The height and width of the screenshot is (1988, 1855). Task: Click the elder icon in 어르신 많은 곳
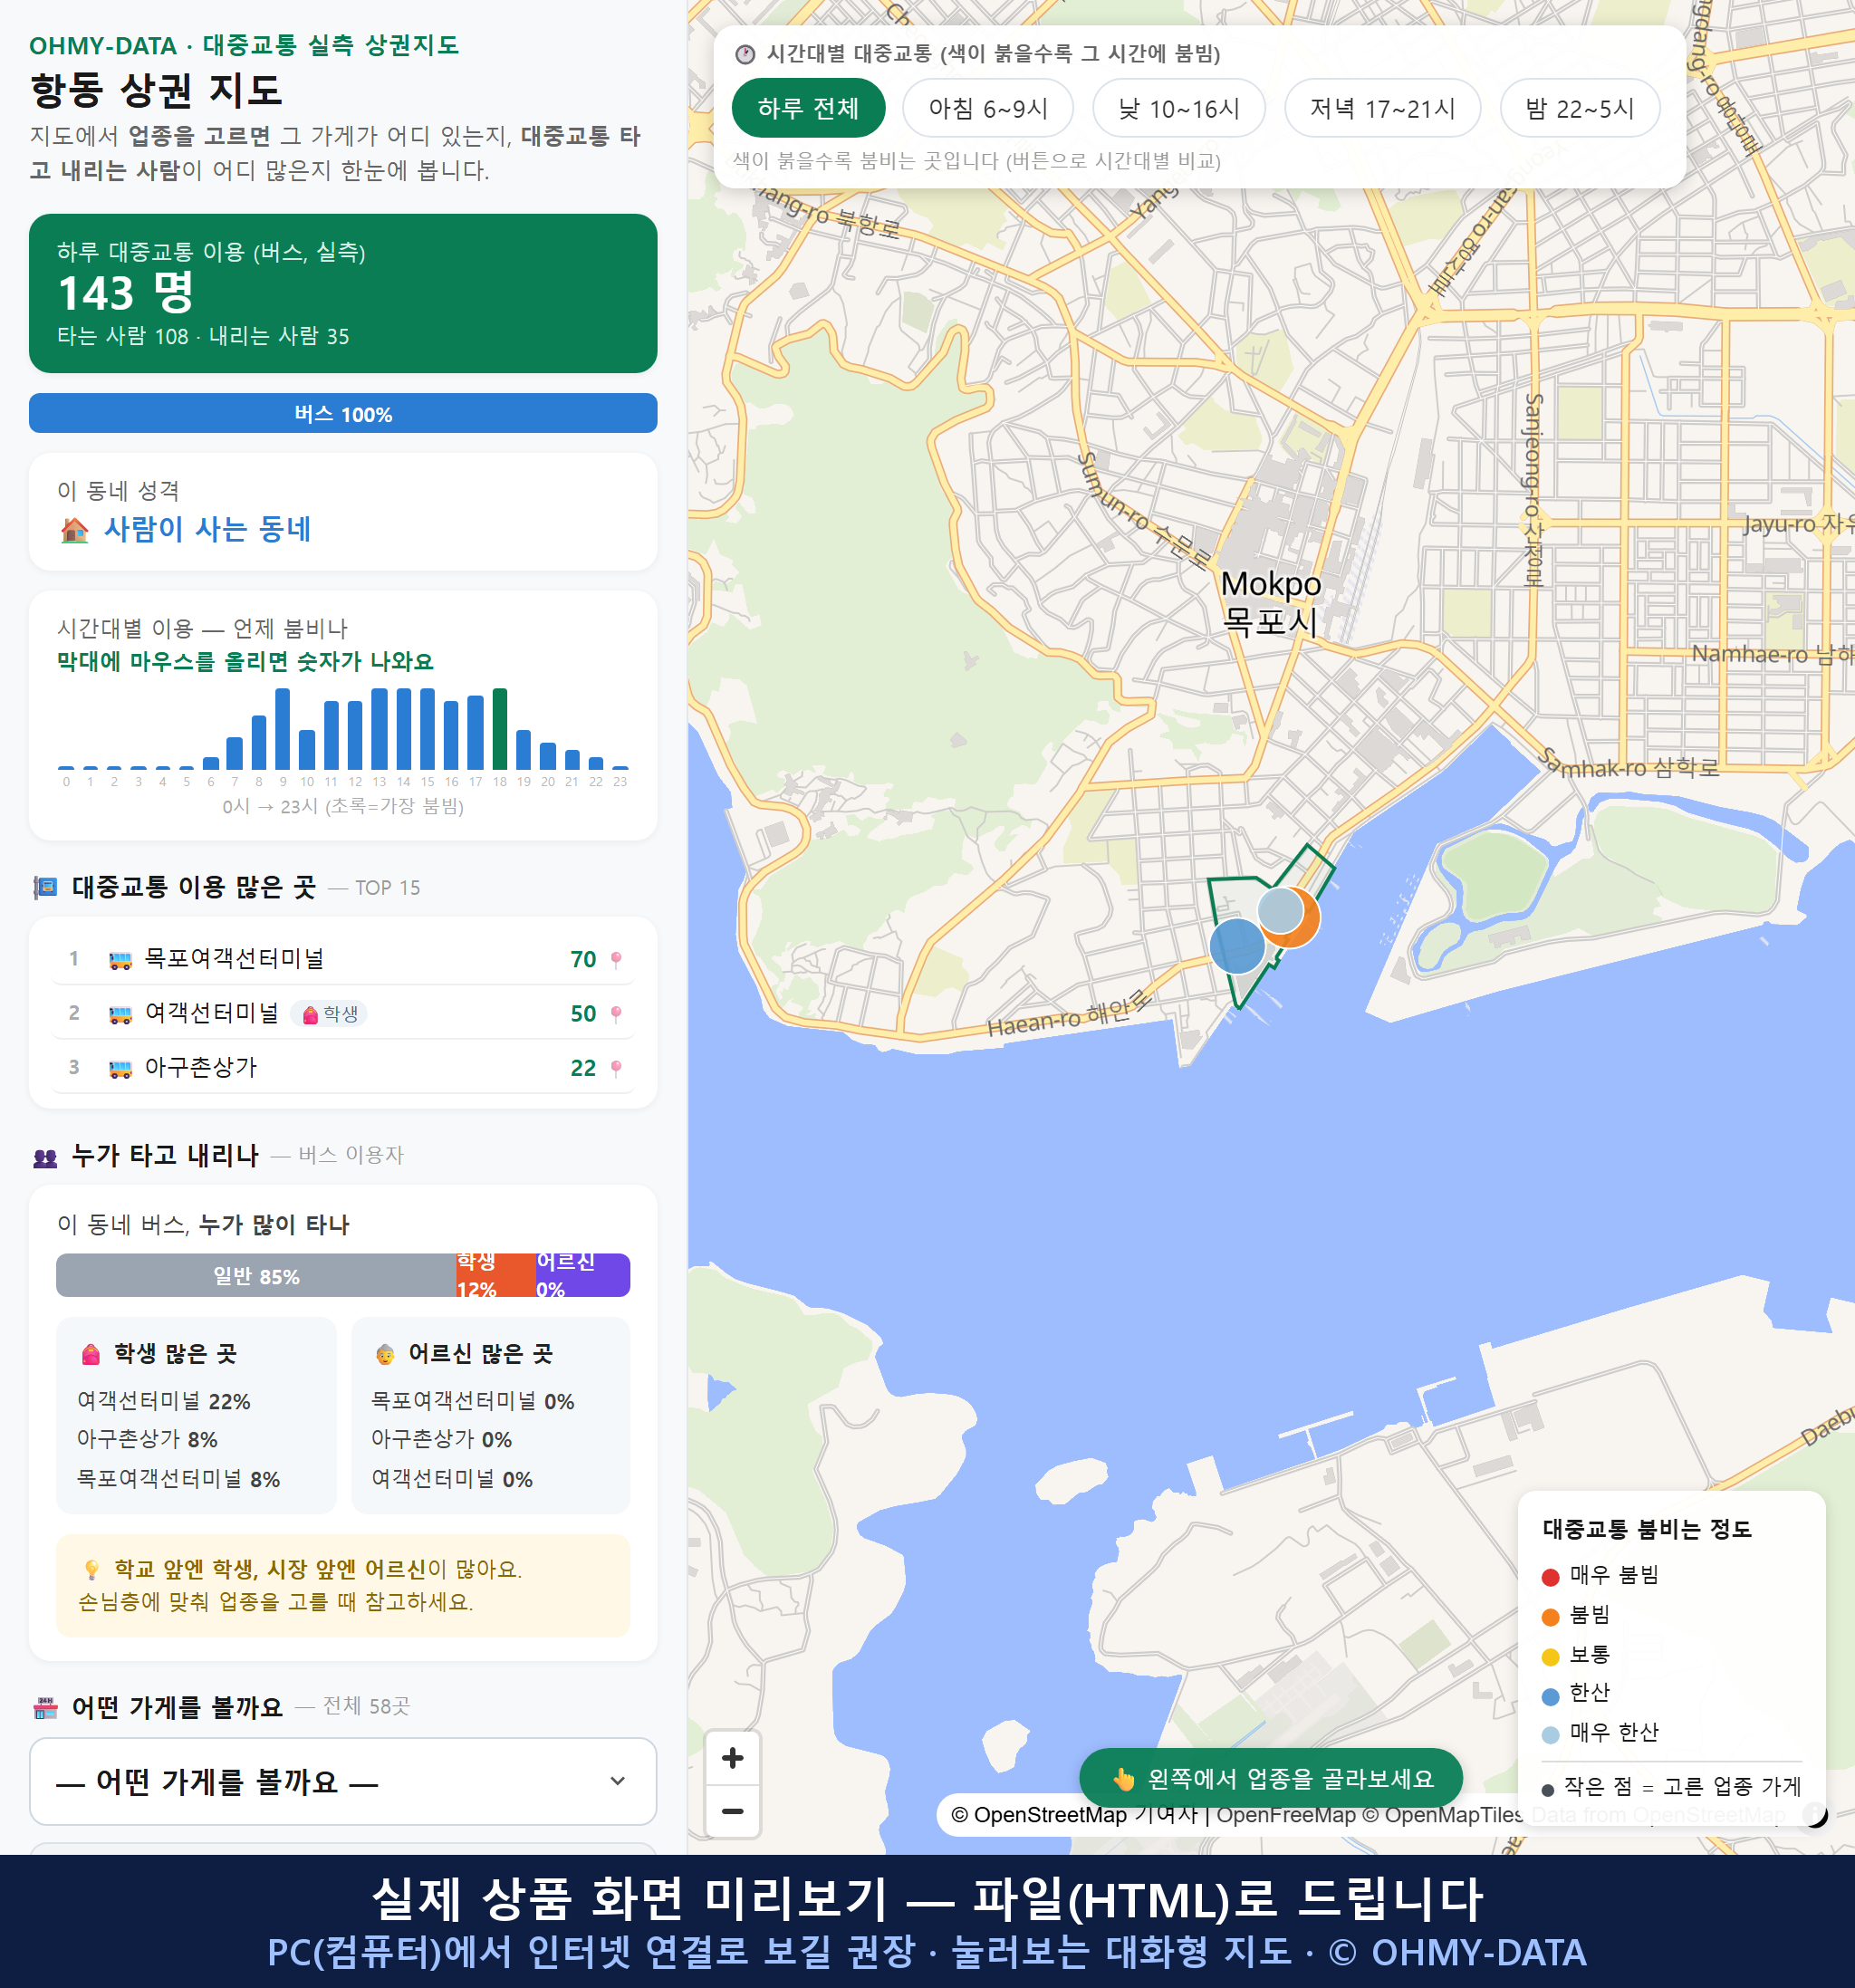385,1354
